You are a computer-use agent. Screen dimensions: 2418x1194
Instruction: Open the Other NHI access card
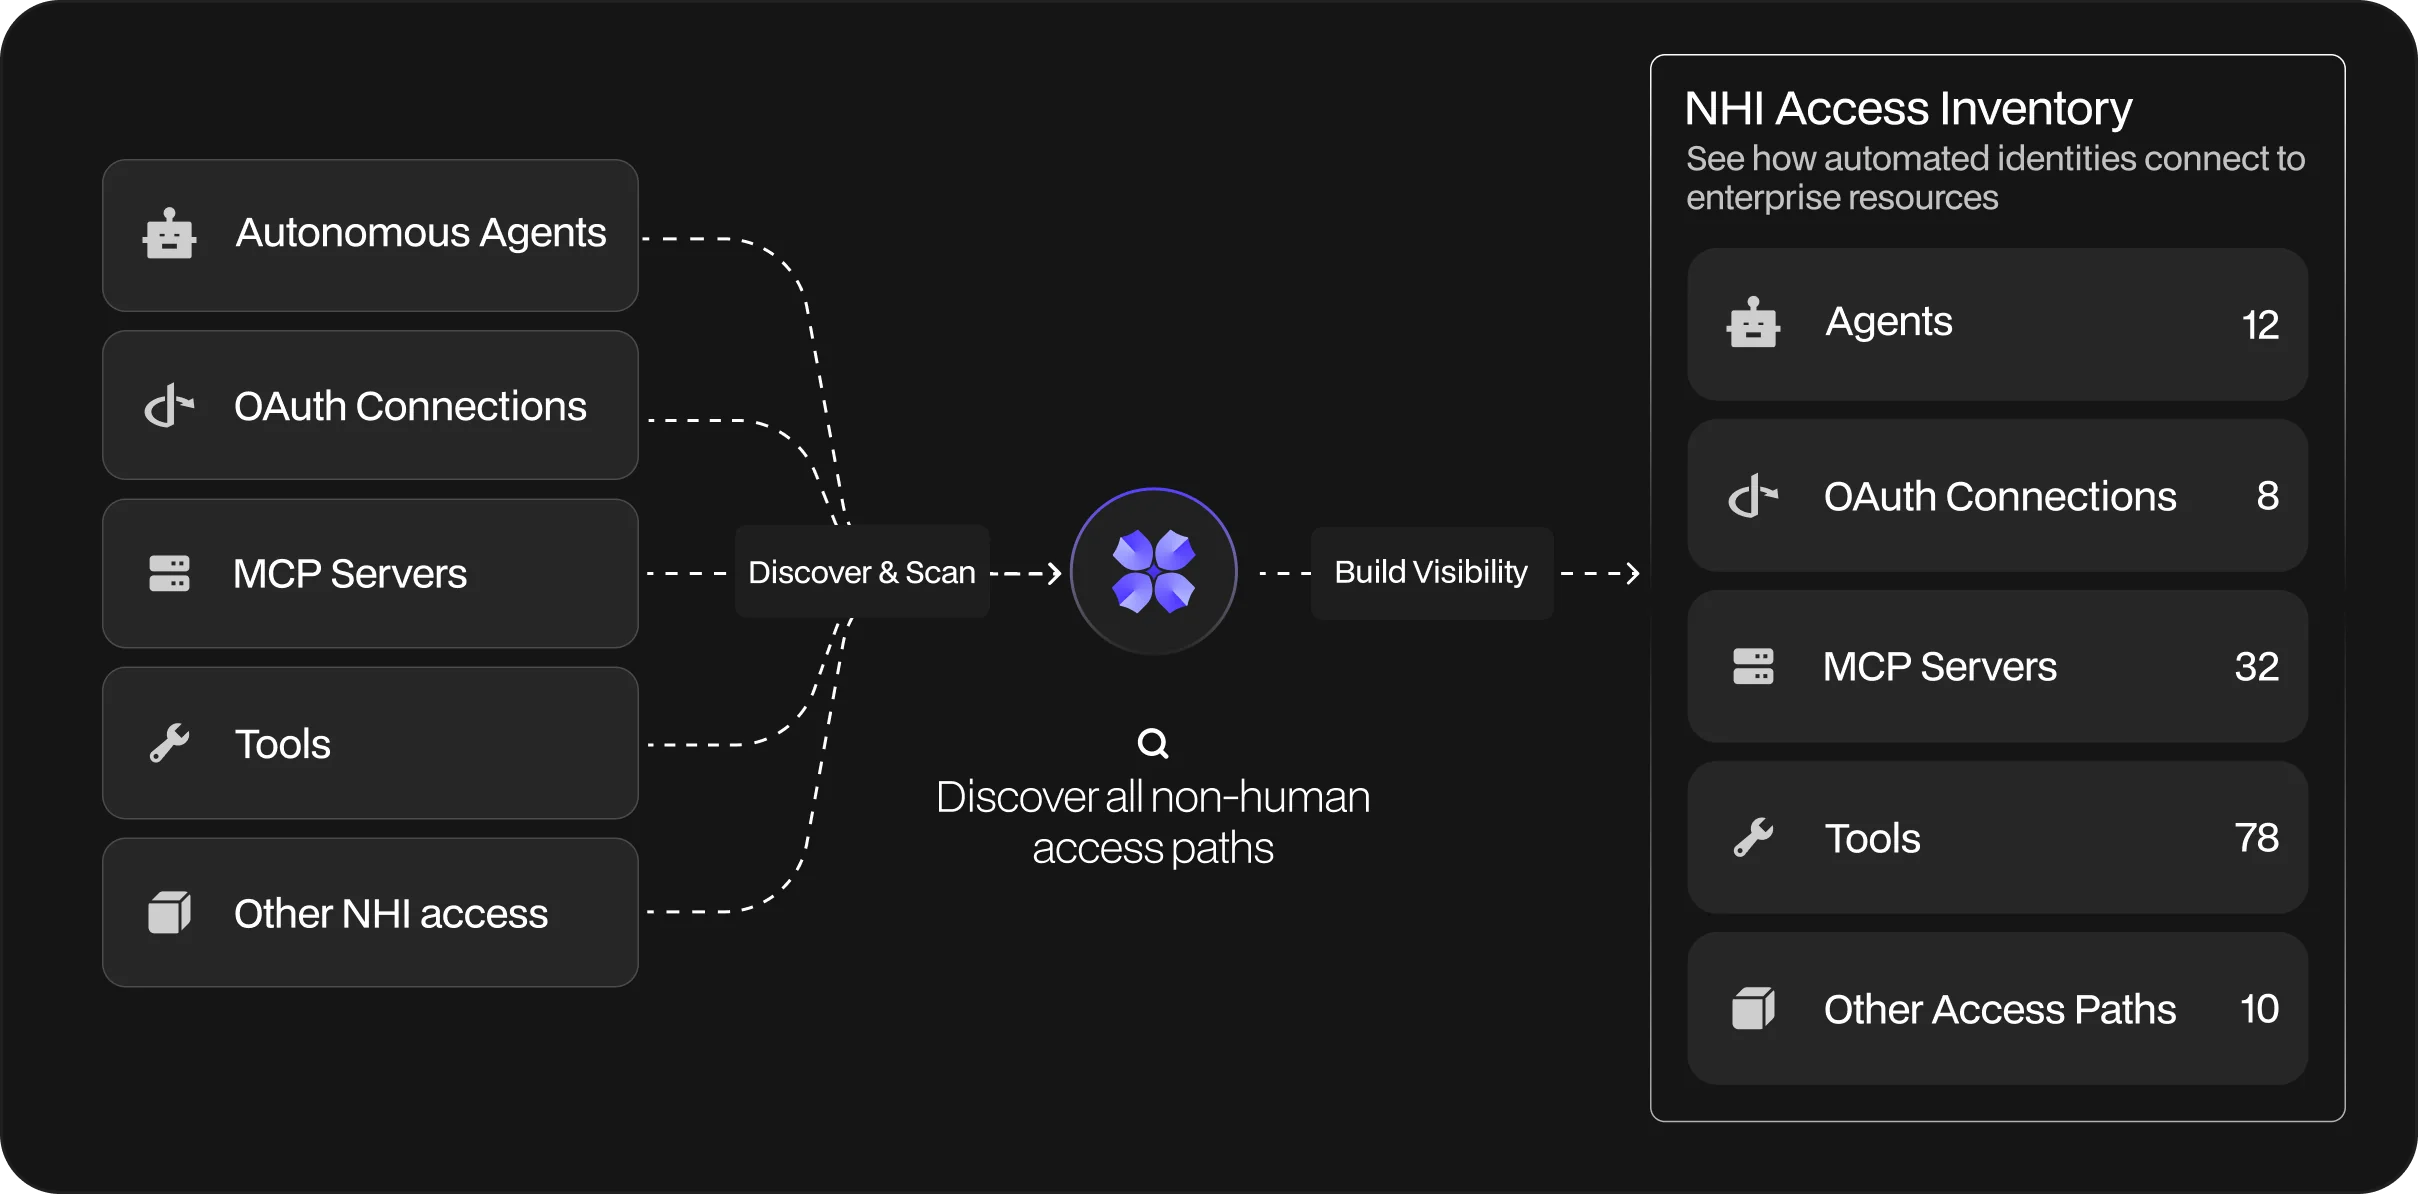370,913
